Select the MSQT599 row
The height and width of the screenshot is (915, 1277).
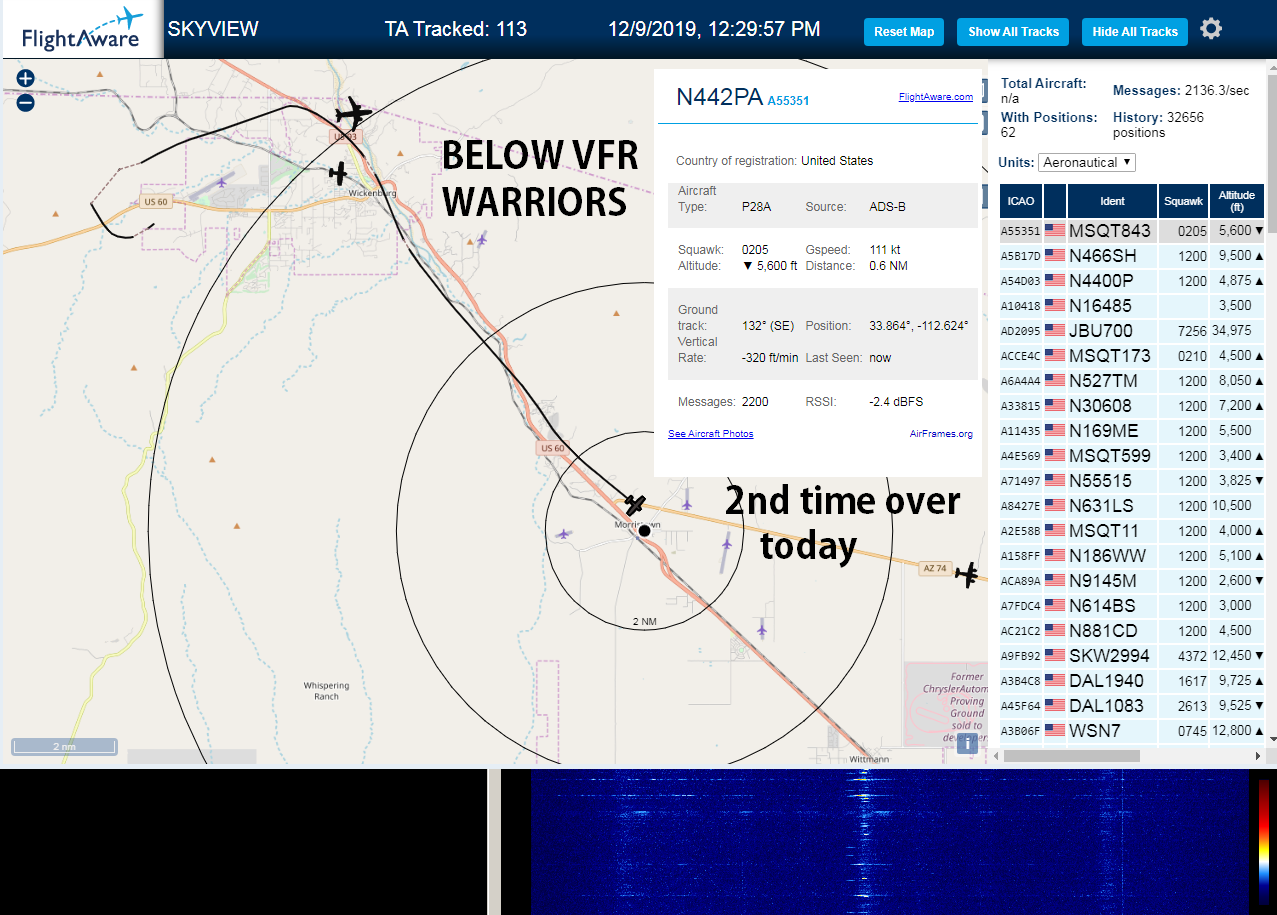tap(1132, 456)
